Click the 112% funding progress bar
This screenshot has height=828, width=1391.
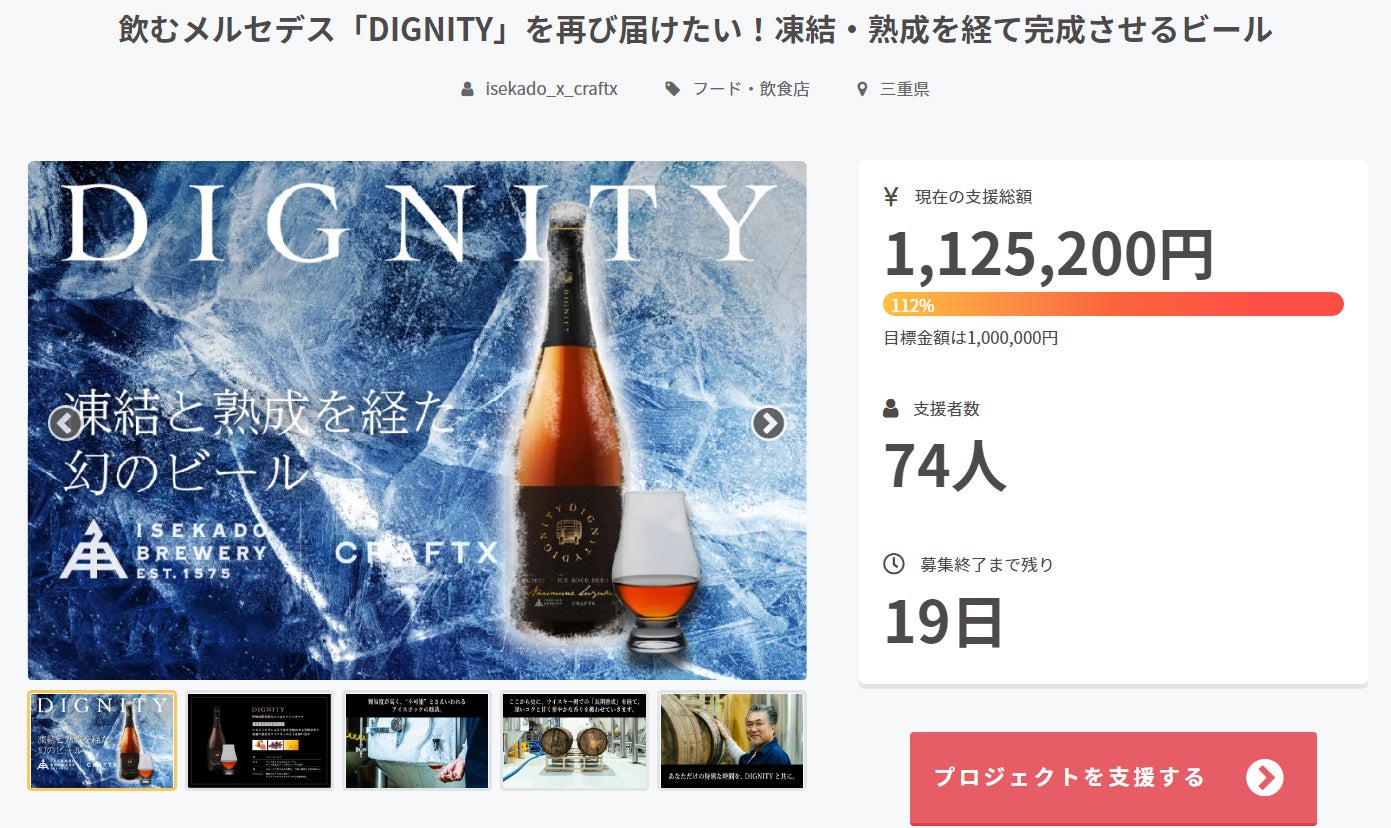(1113, 304)
